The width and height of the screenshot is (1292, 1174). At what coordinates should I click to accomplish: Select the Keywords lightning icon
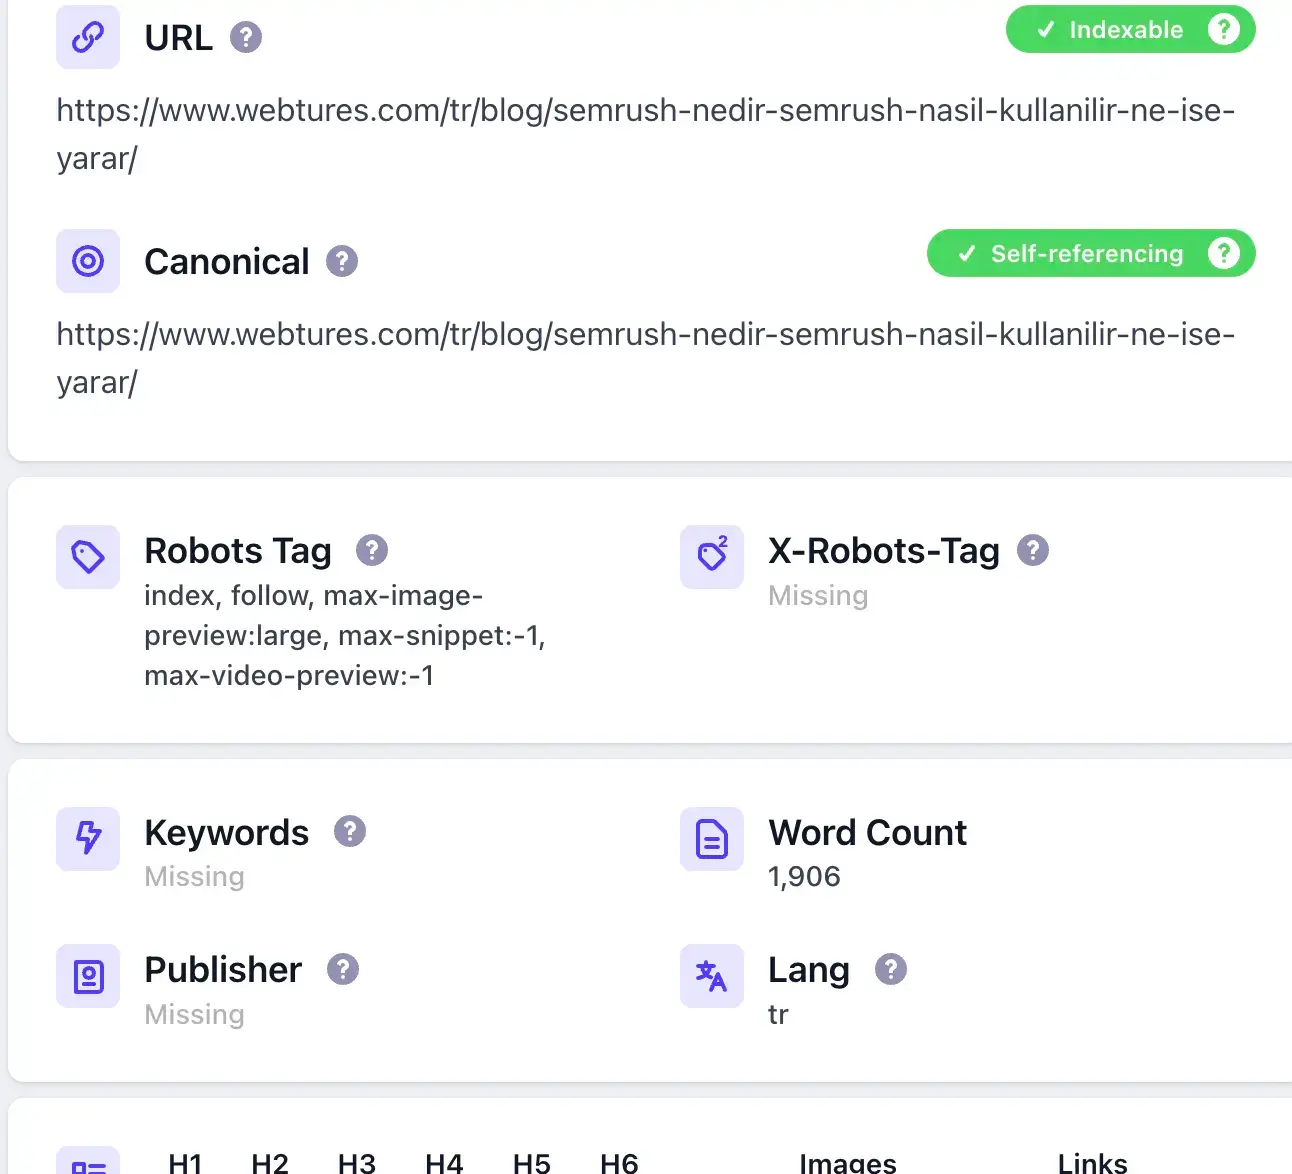(88, 839)
